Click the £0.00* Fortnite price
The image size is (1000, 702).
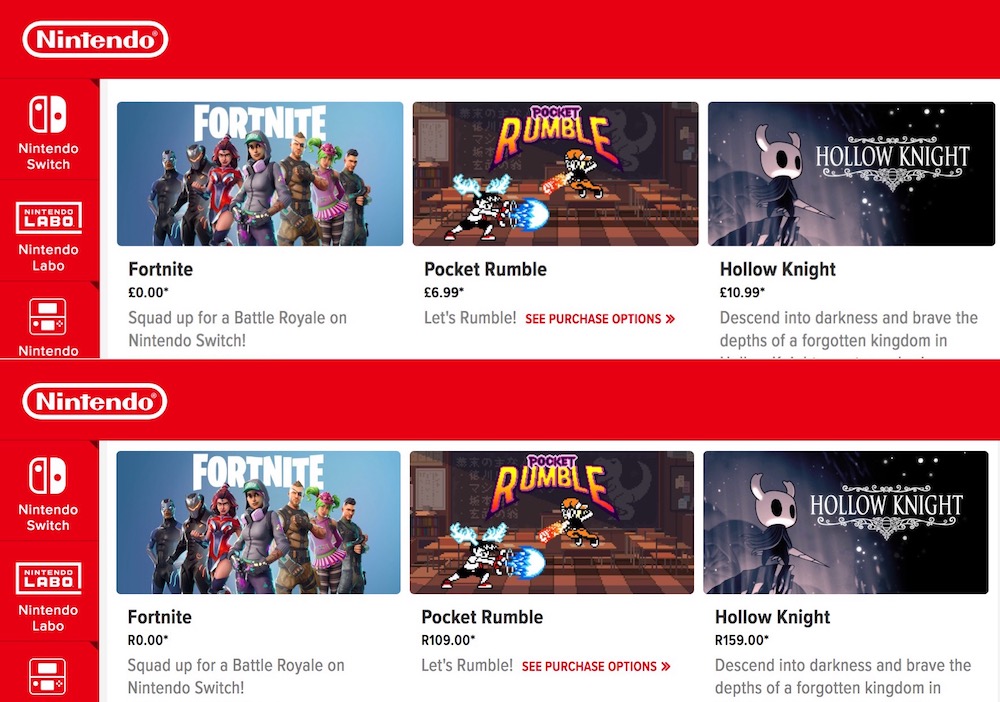click(149, 293)
